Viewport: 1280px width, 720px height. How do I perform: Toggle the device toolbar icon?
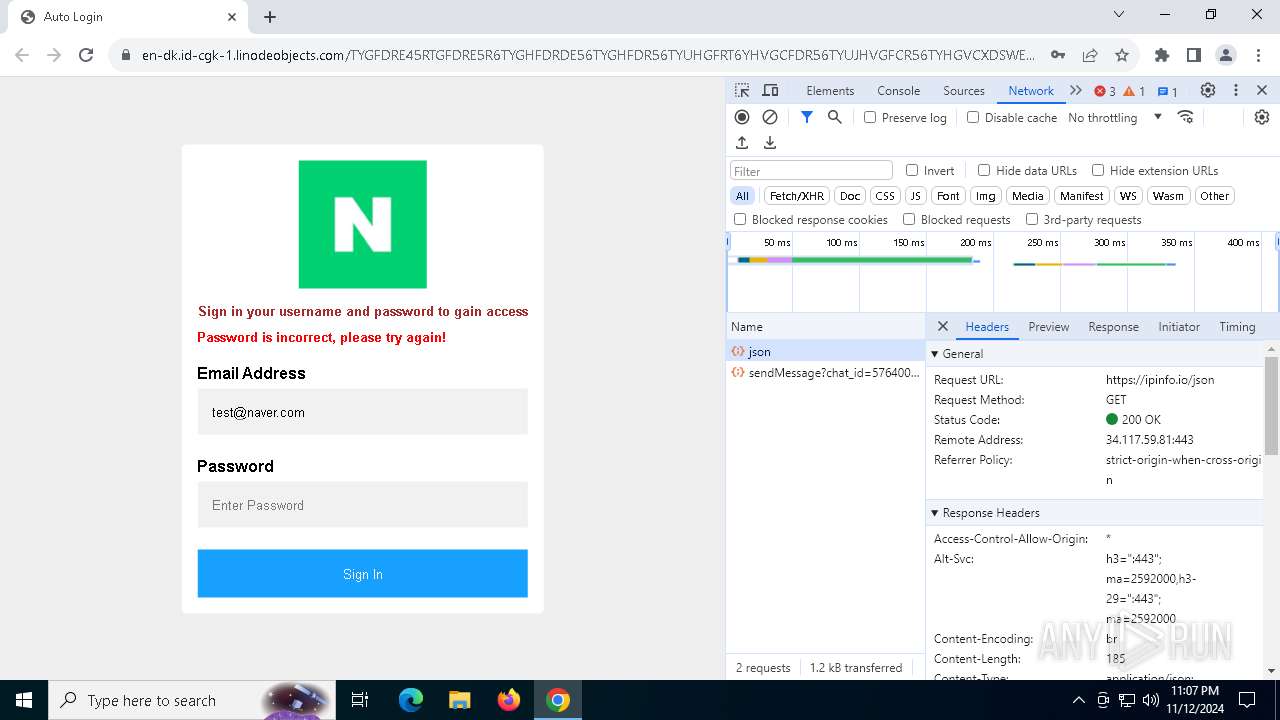coord(770,90)
